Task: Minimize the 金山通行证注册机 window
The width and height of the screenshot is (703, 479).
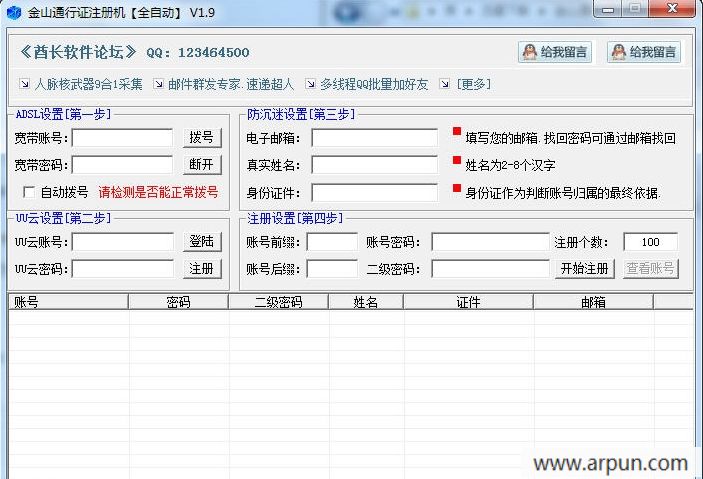Action: tap(608, 9)
